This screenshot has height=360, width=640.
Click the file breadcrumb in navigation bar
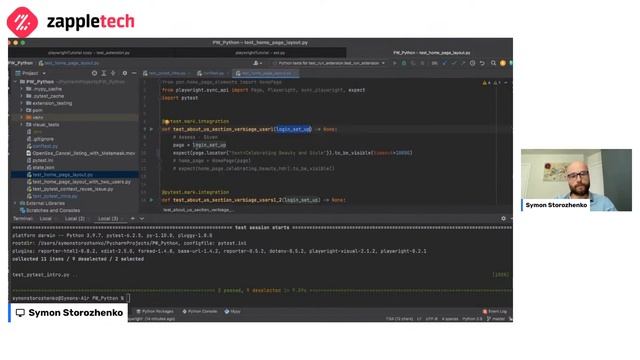pyautogui.click(x=69, y=63)
